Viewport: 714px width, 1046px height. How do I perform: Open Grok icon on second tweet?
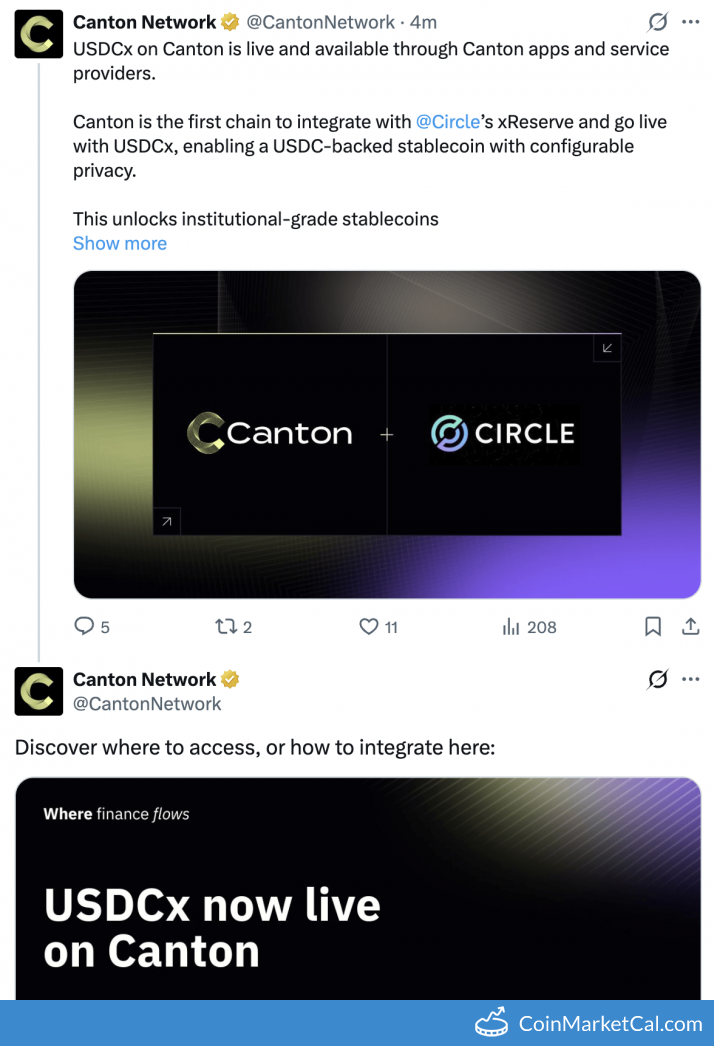pyautogui.click(x=657, y=680)
